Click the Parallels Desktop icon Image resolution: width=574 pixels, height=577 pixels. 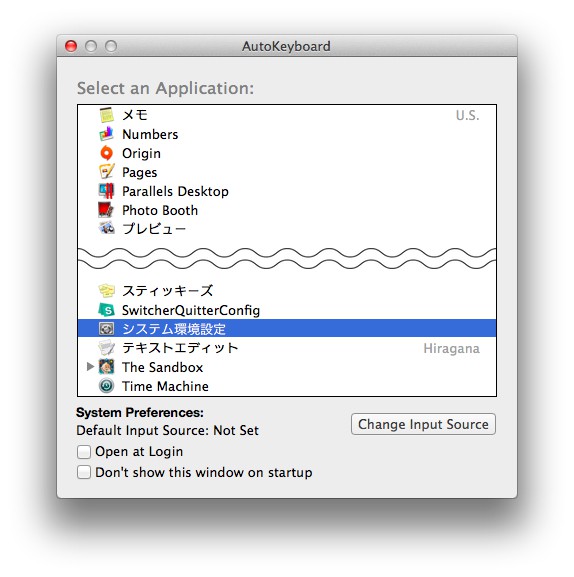click(107, 191)
